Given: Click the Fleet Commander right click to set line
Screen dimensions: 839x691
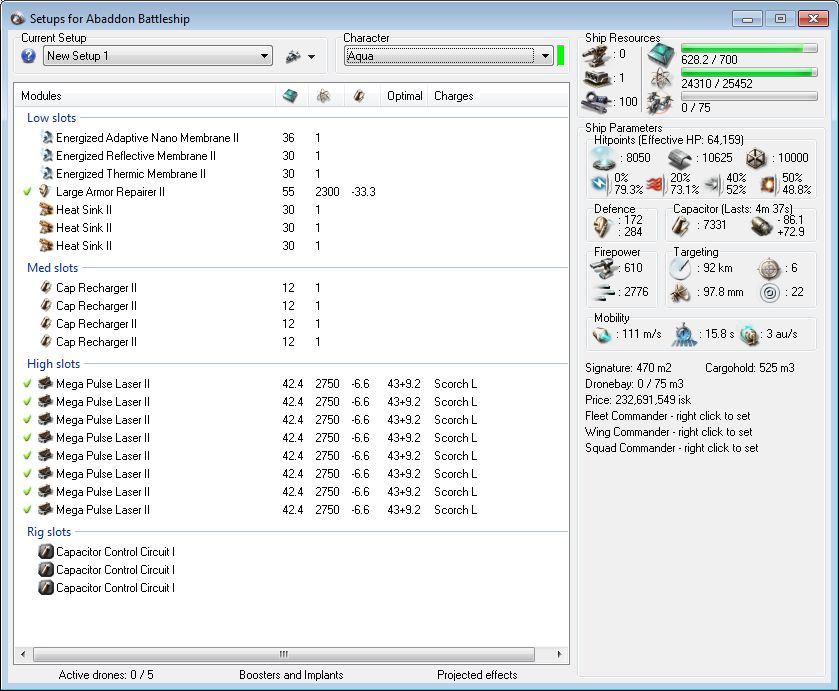Looking at the screenshot, I should click(x=667, y=416).
